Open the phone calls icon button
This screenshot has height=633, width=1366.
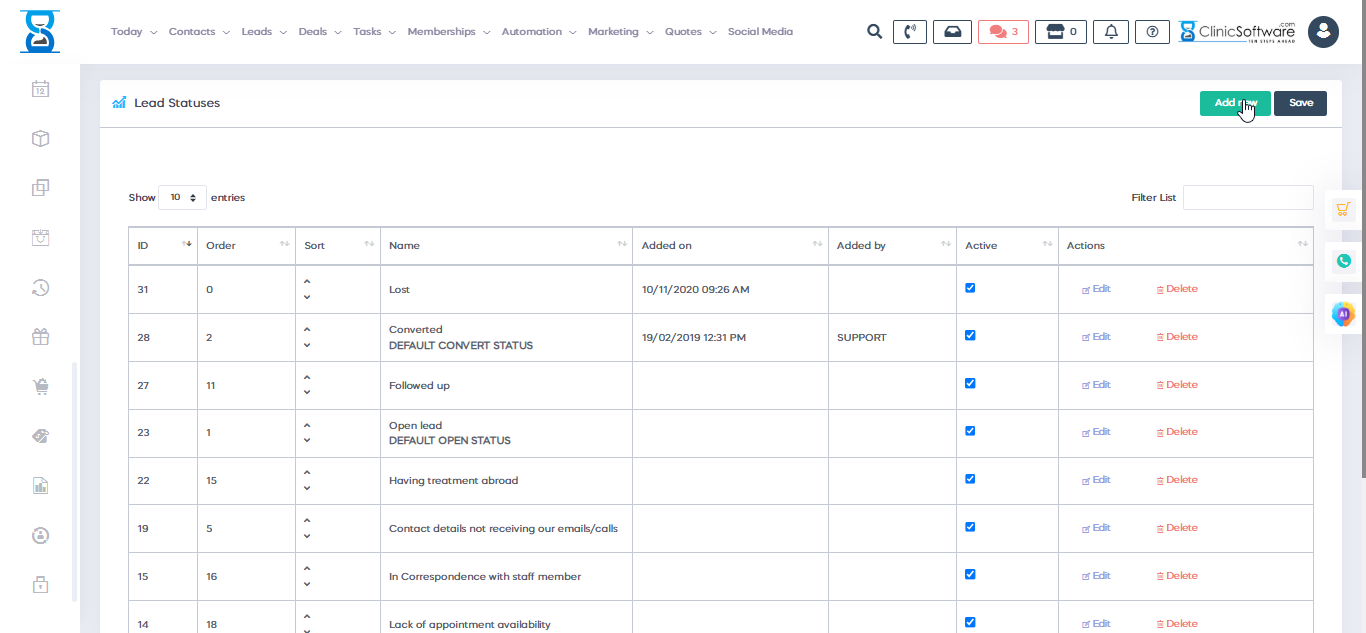coord(909,32)
